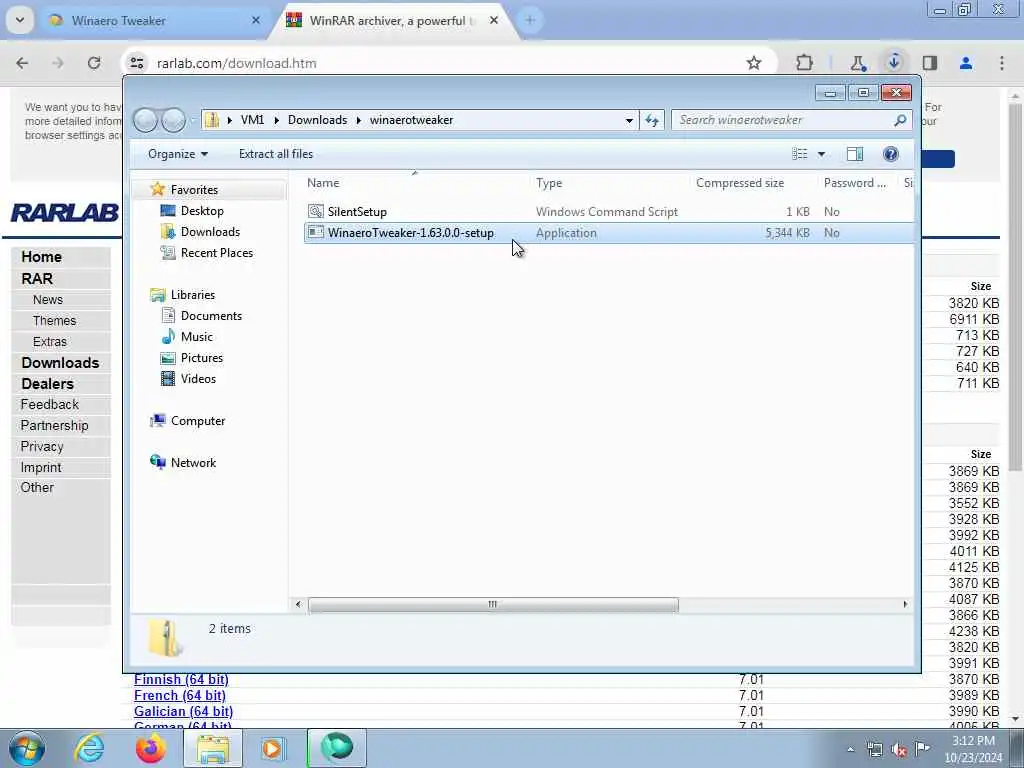Click Explorer back navigation button
1024x768 pixels.
(146, 120)
